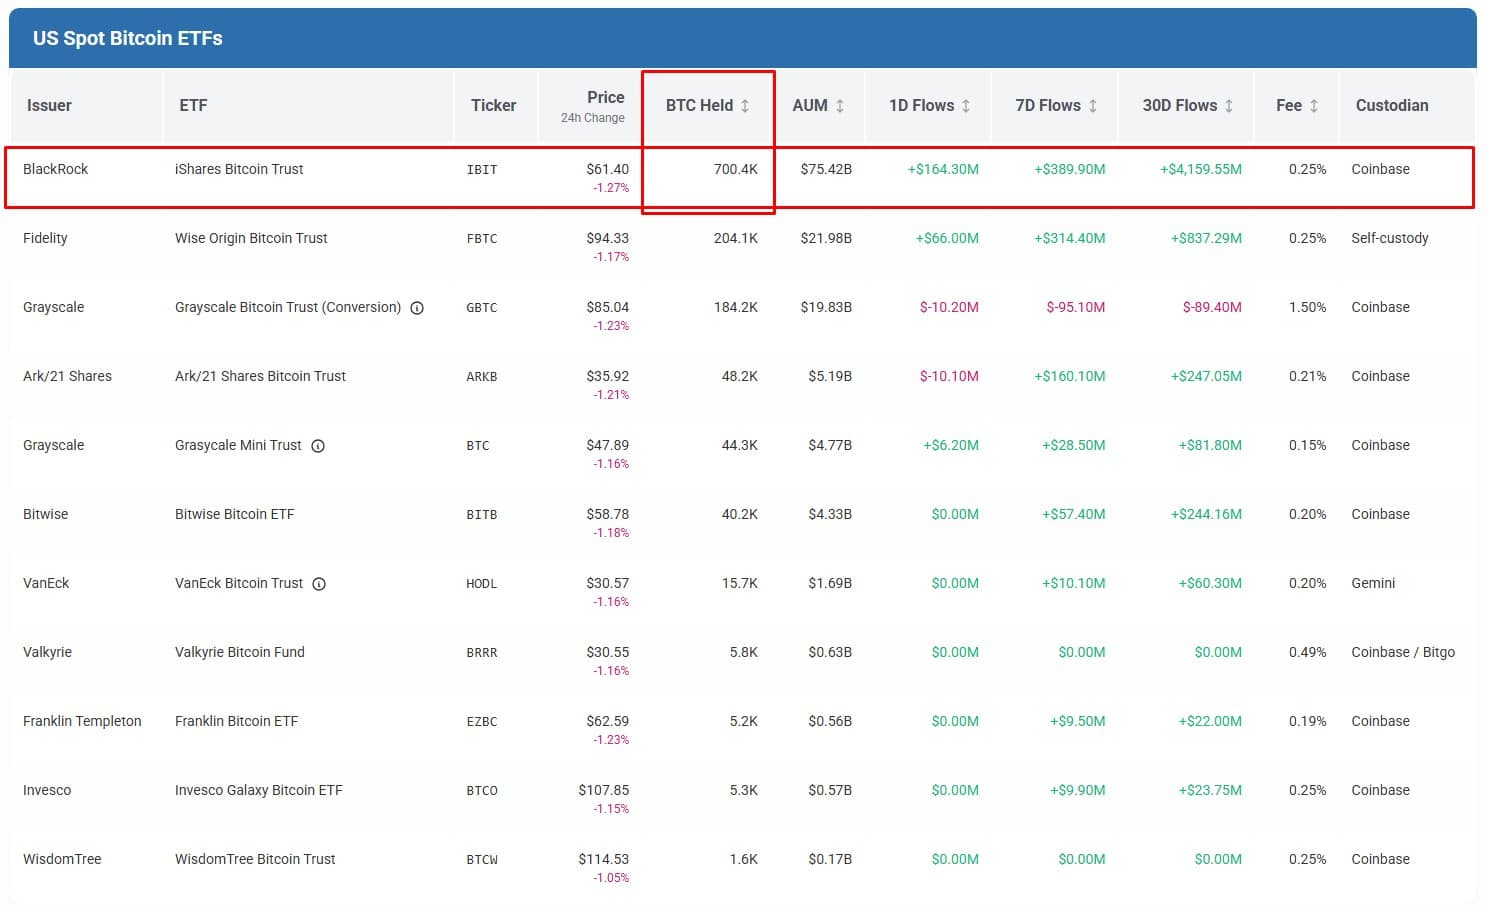Image resolution: width=1488 pixels, height=909 pixels.
Task: Select the Fidelity issuer cell
Action: tap(45, 238)
